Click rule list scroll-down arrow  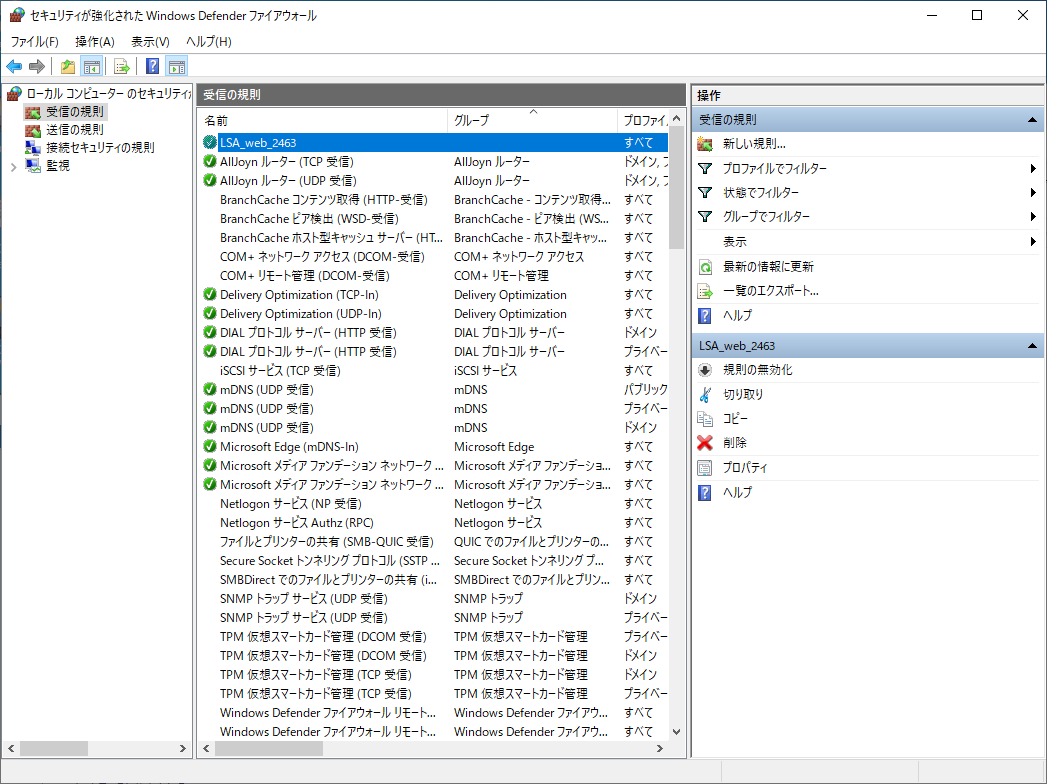pyautogui.click(x=676, y=732)
